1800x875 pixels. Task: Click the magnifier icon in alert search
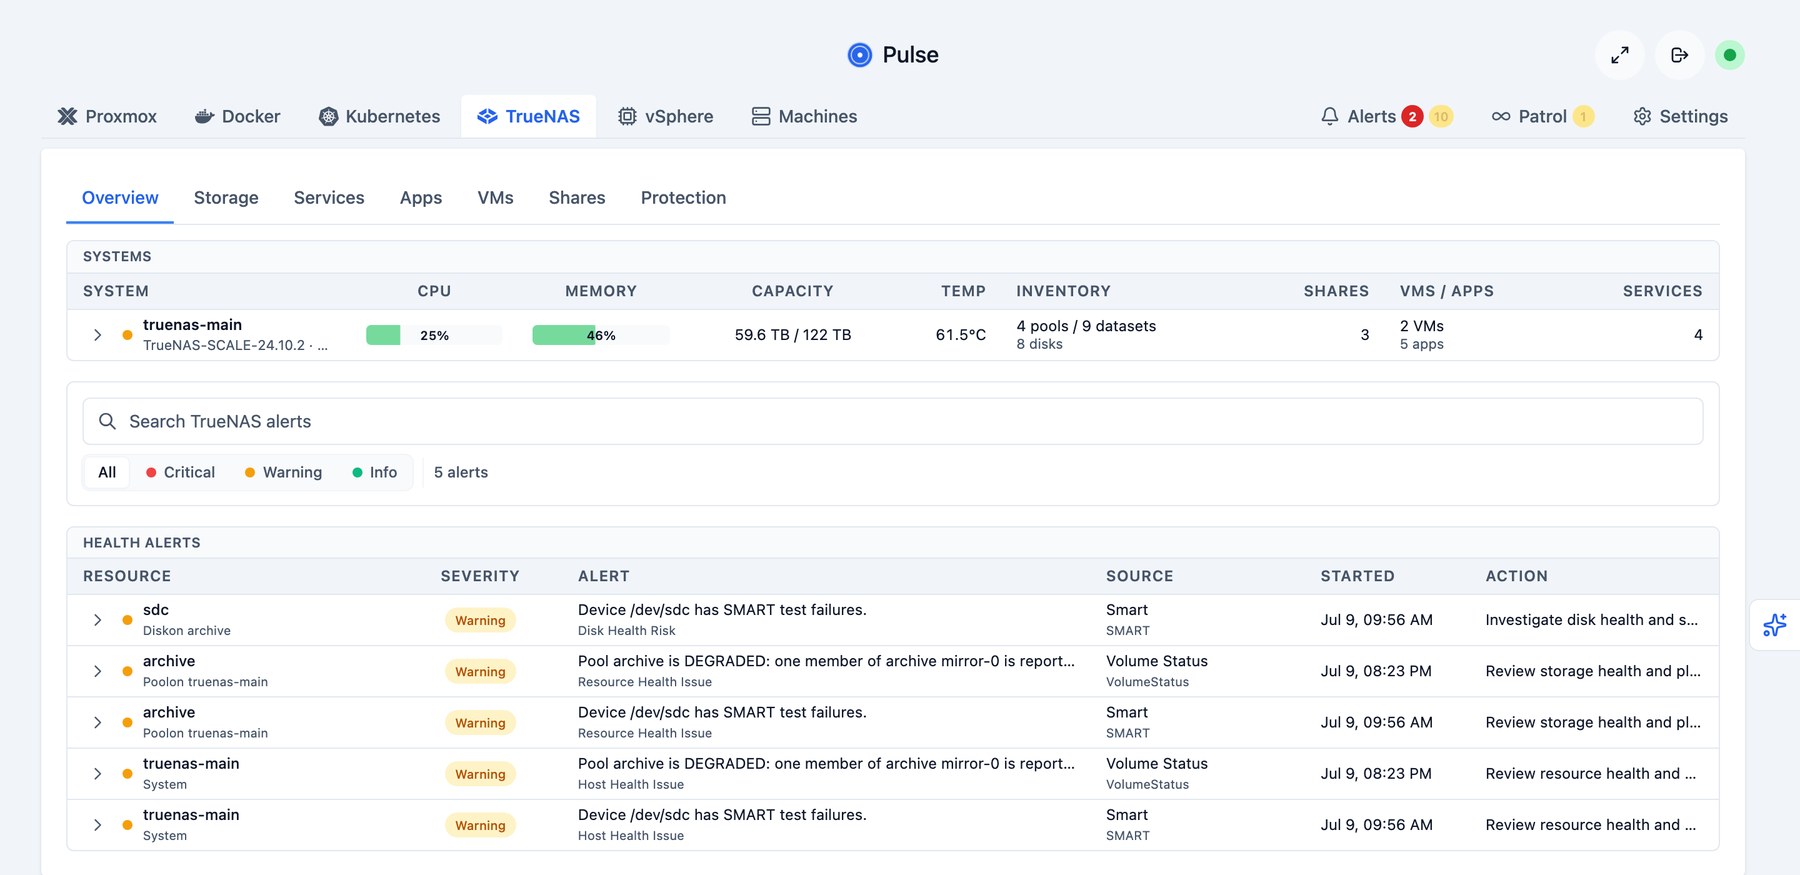pos(107,421)
